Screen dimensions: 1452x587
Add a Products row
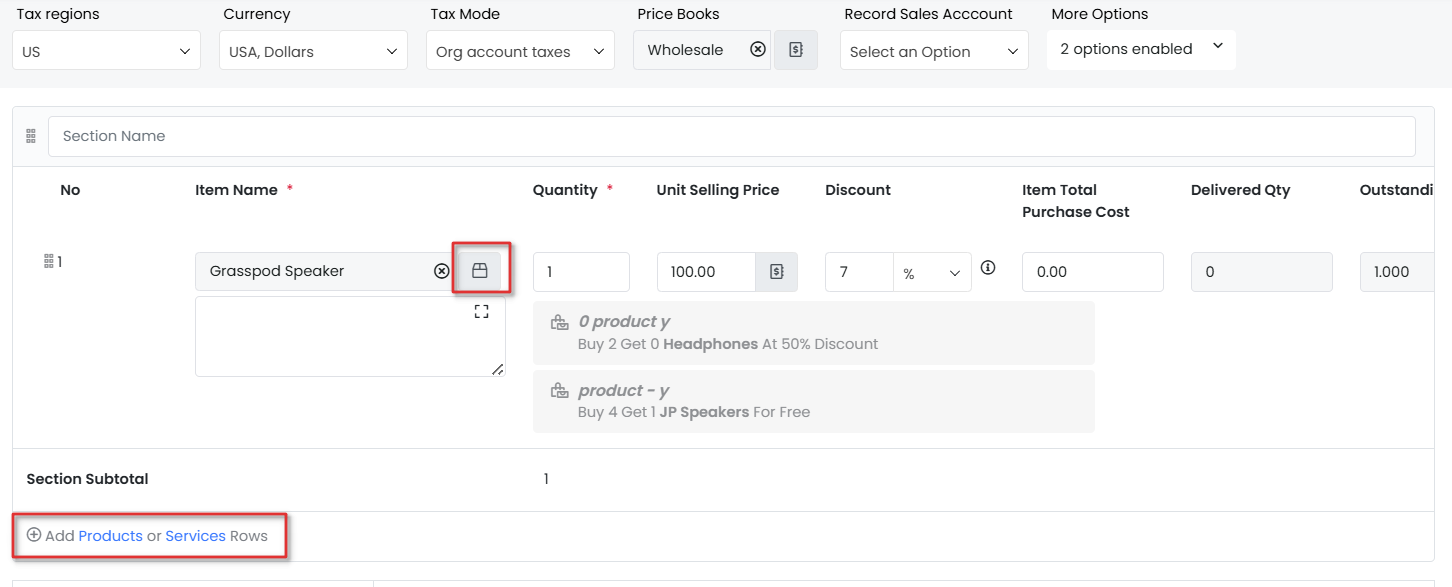click(x=110, y=536)
